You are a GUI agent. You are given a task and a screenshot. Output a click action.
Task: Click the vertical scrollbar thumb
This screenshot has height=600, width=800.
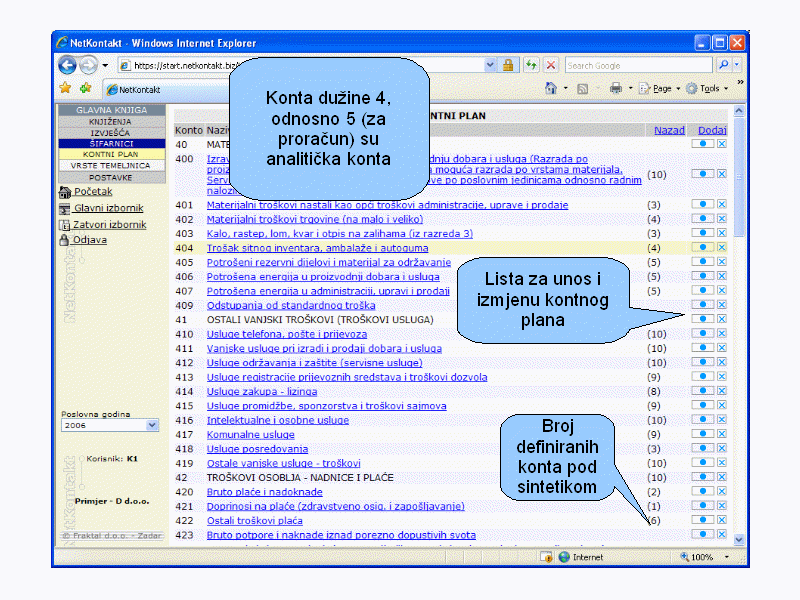(x=739, y=176)
